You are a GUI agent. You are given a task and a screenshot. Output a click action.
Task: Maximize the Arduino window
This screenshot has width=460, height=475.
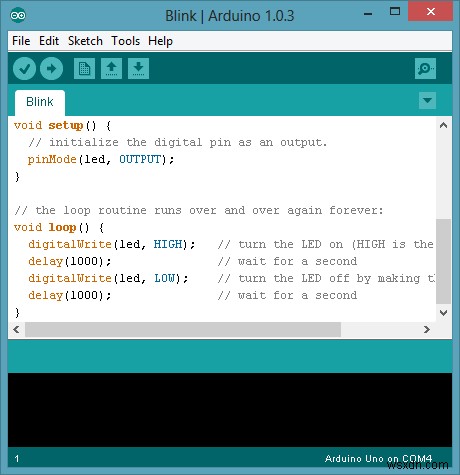point(395,12)
